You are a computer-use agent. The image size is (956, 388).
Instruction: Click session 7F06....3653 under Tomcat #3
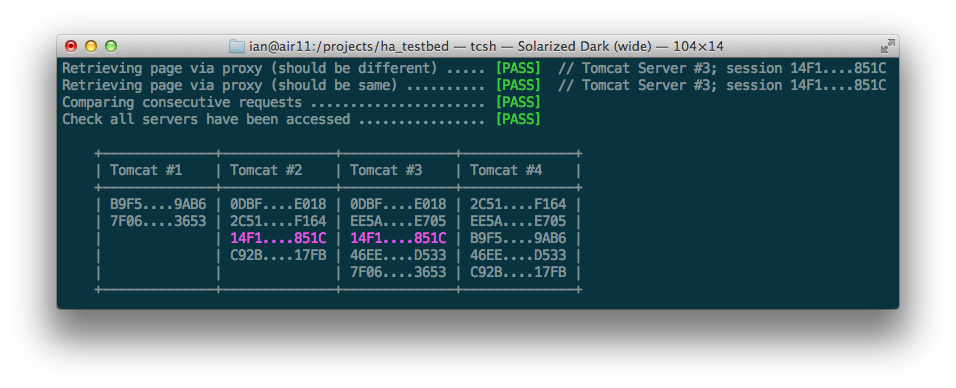point(398,272)
